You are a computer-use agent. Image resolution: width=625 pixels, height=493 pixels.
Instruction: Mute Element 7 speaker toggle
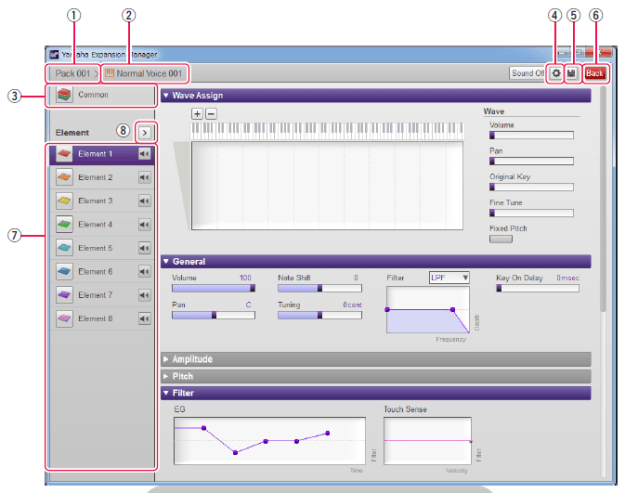click(144, 295)
